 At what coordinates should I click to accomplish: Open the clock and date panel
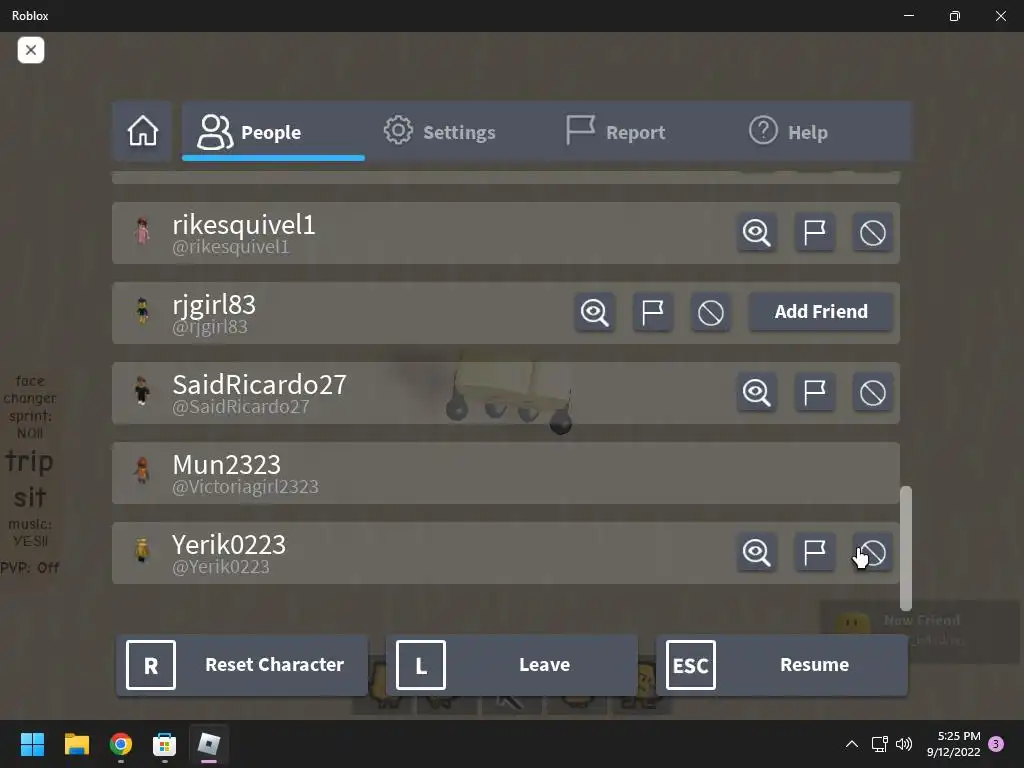coord(953,744)
